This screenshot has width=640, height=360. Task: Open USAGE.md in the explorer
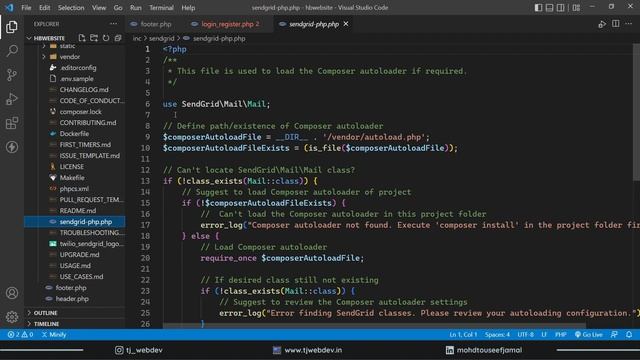pos(75,266)
